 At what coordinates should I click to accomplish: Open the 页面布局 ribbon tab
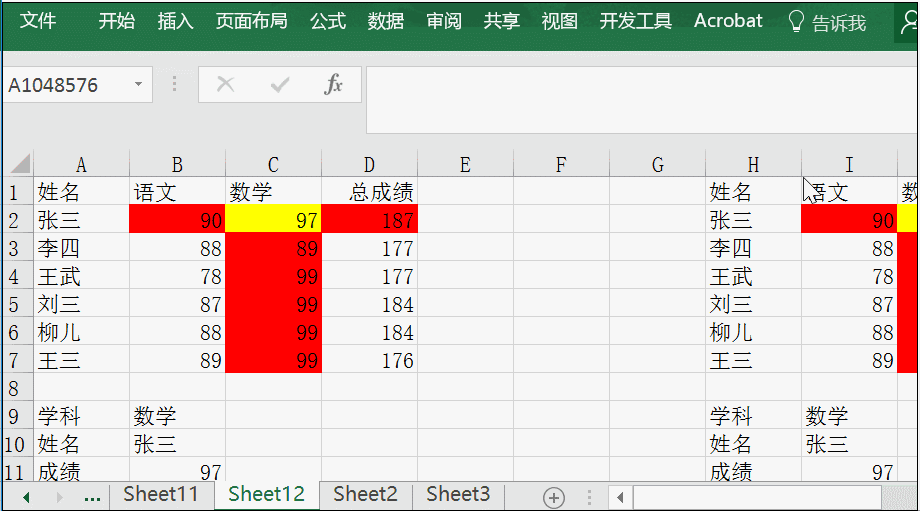click(x=251, y=21)
